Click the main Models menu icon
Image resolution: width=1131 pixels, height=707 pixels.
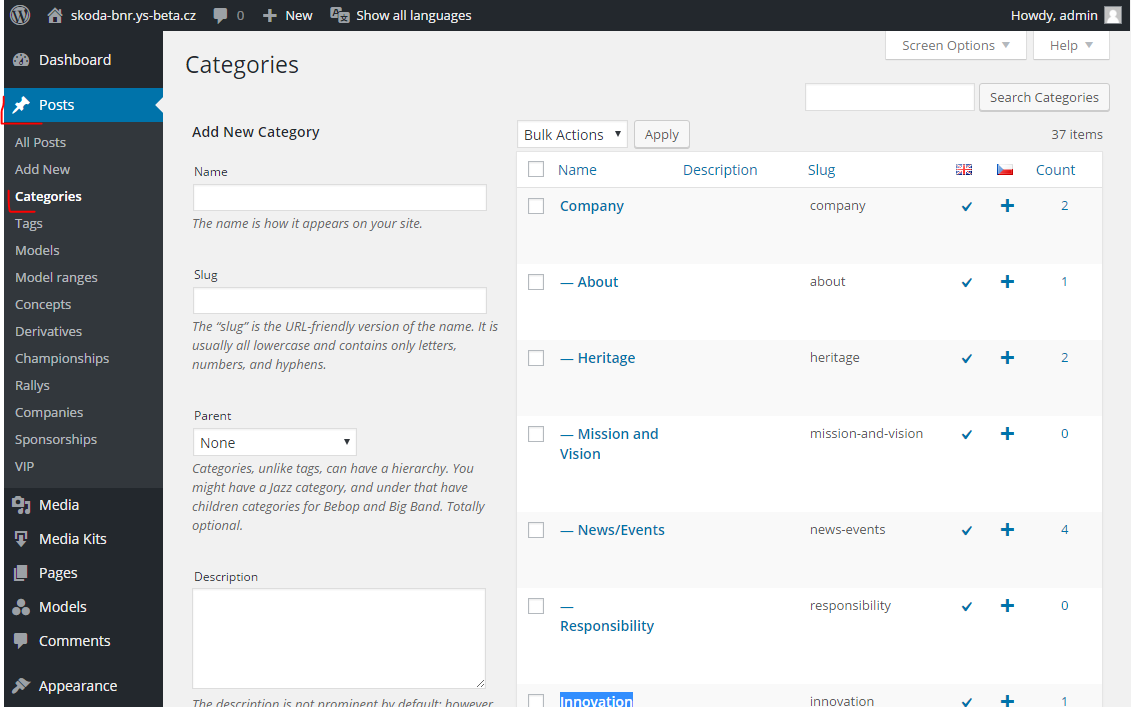22,607
